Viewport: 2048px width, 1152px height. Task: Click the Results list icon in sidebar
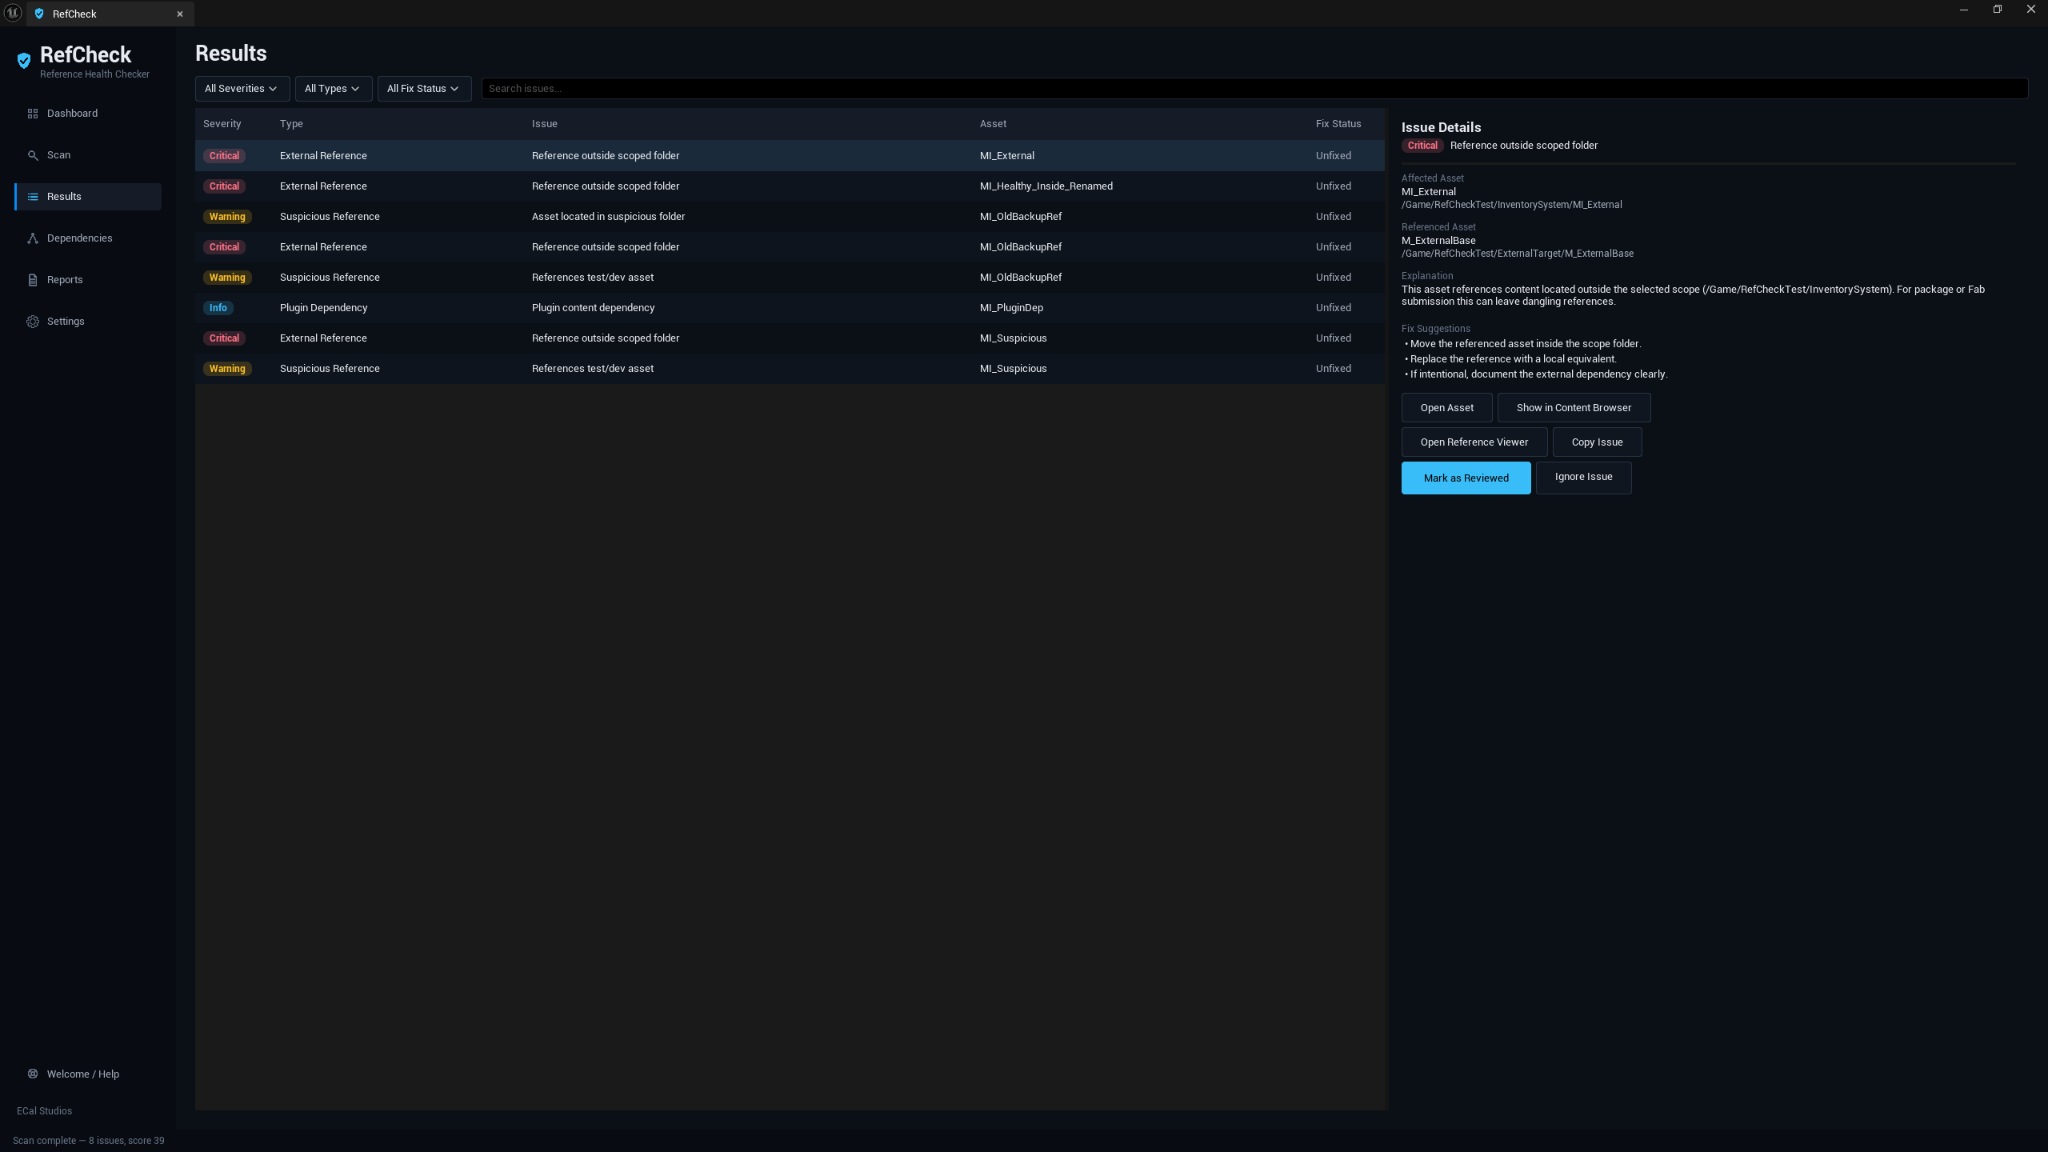[x=33, y=197]
